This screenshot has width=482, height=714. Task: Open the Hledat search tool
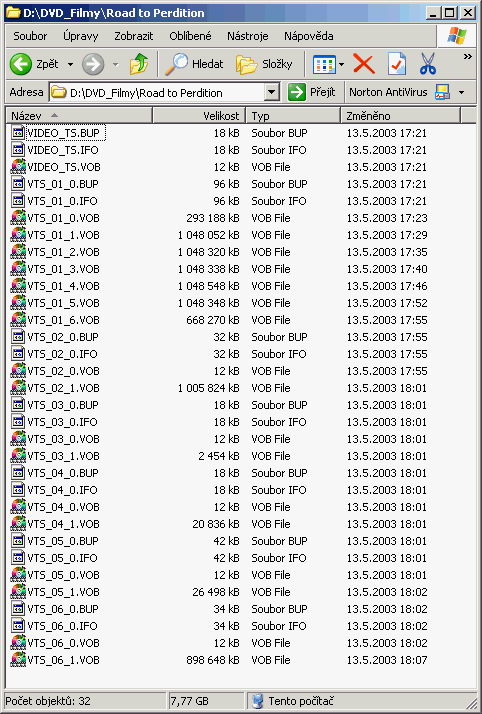194,64
